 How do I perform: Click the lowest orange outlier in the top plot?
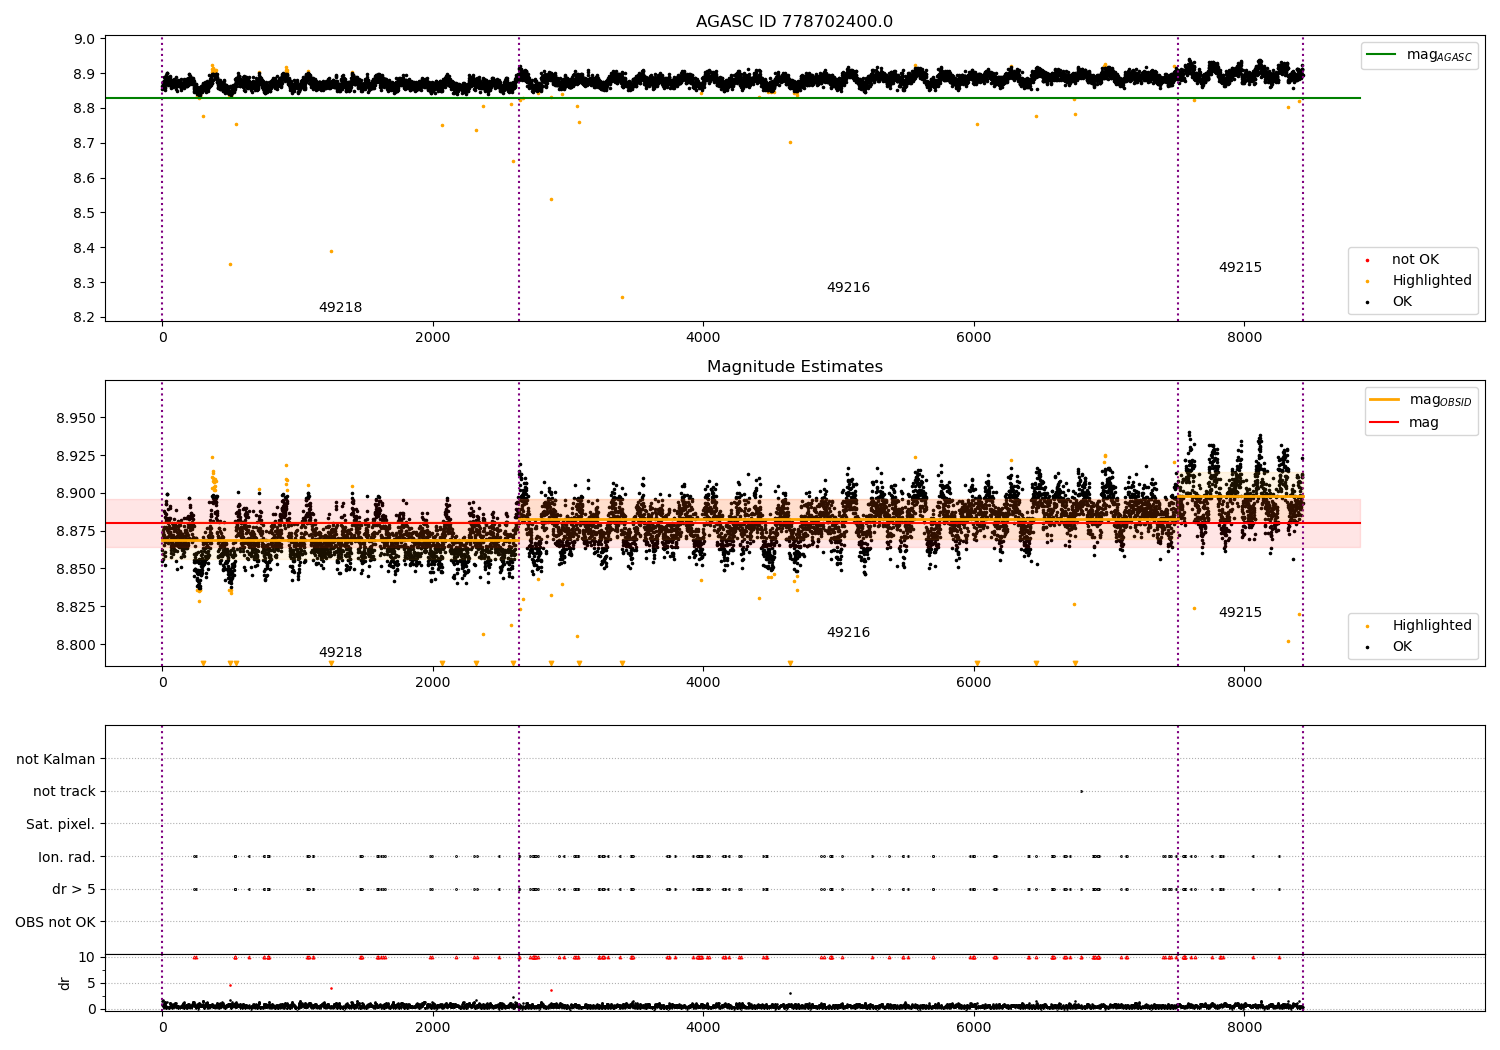(622, 297)
